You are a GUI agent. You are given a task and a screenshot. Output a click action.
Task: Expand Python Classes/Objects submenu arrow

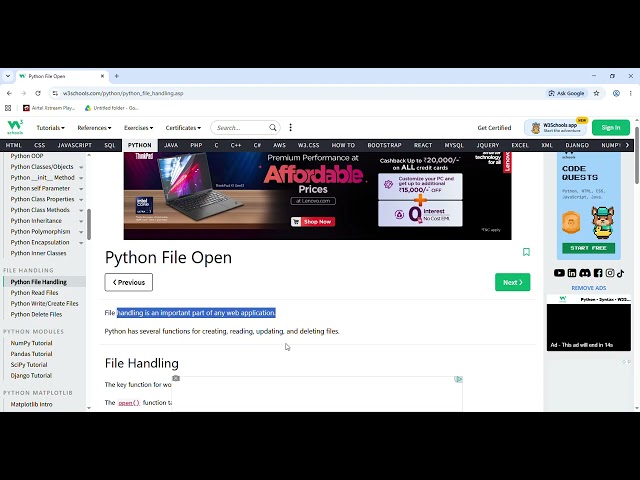[81, 167]
